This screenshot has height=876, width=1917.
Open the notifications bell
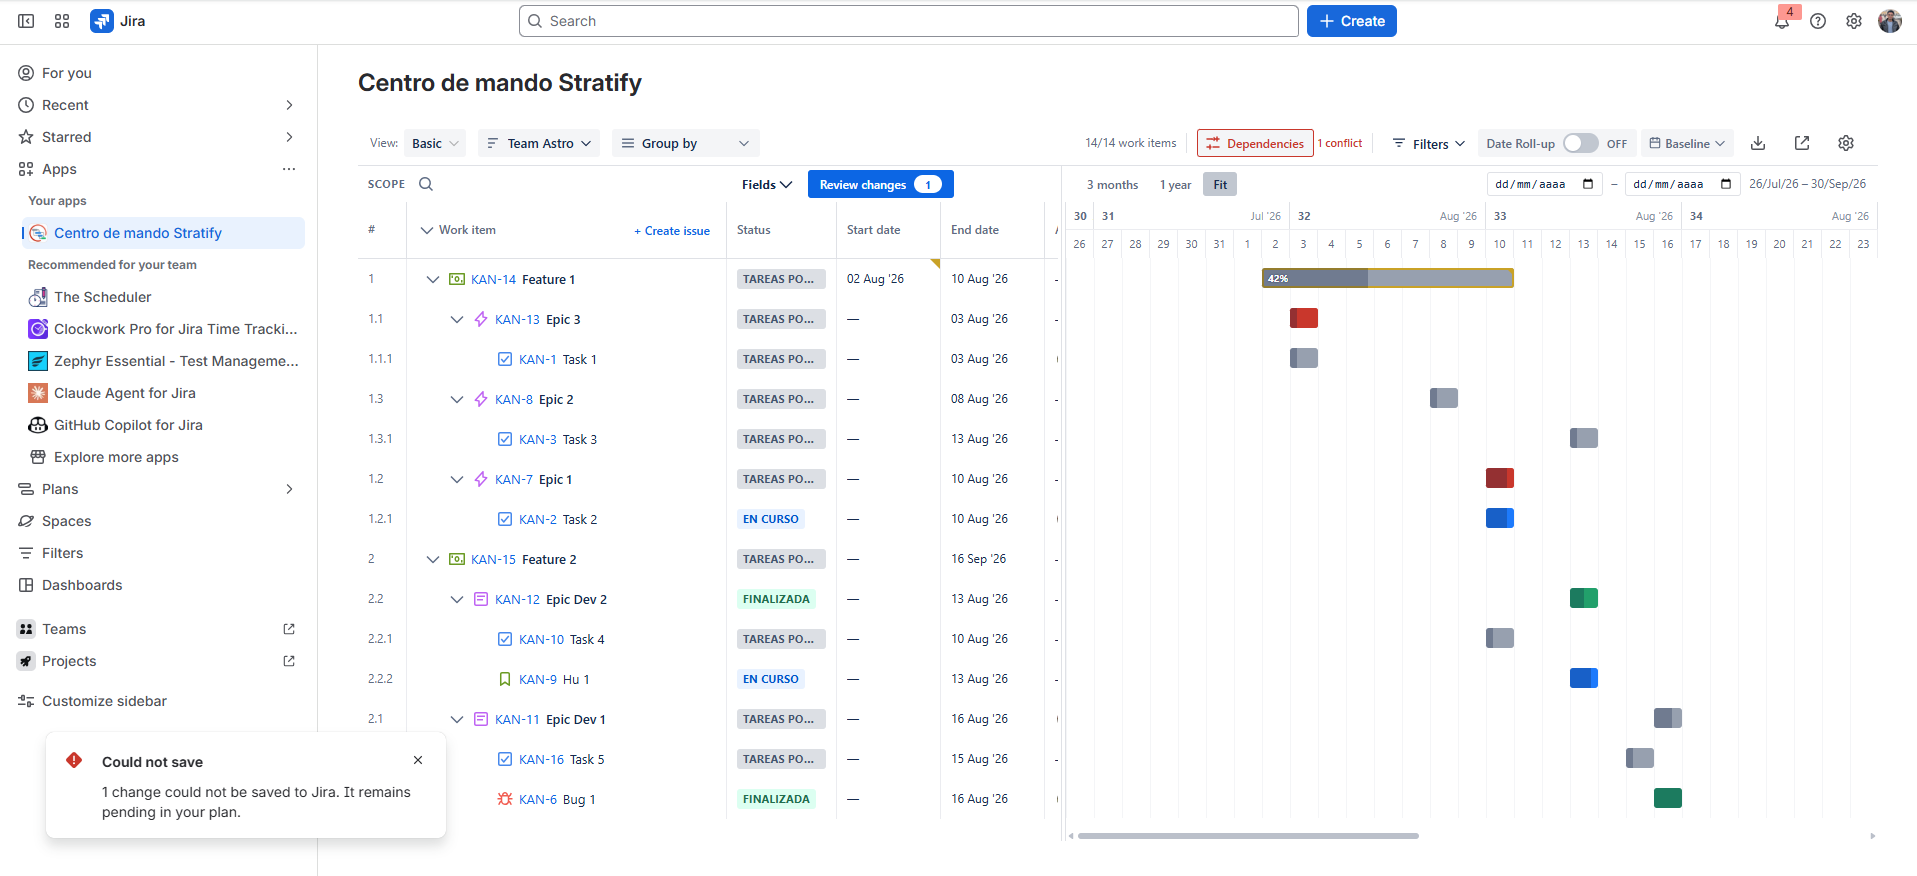tap(1782, 21)
